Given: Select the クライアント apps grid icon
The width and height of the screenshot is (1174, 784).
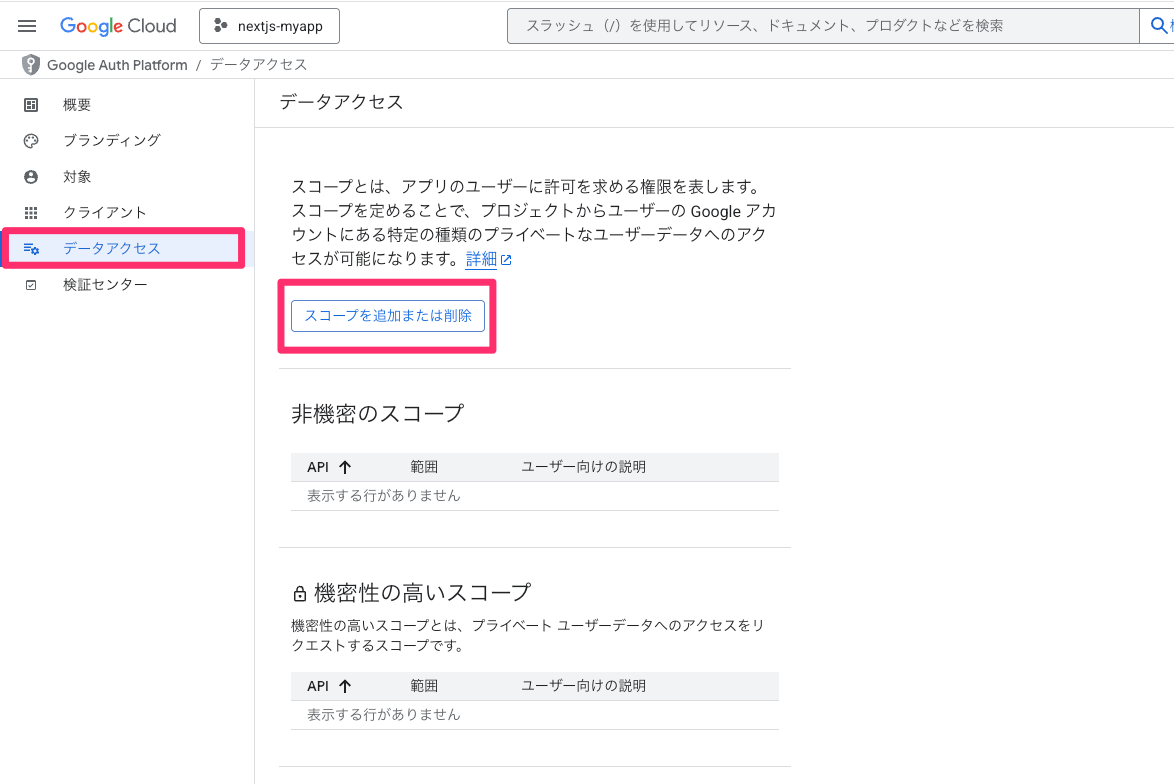Looking at the screenshot, I should coord(31,212).
